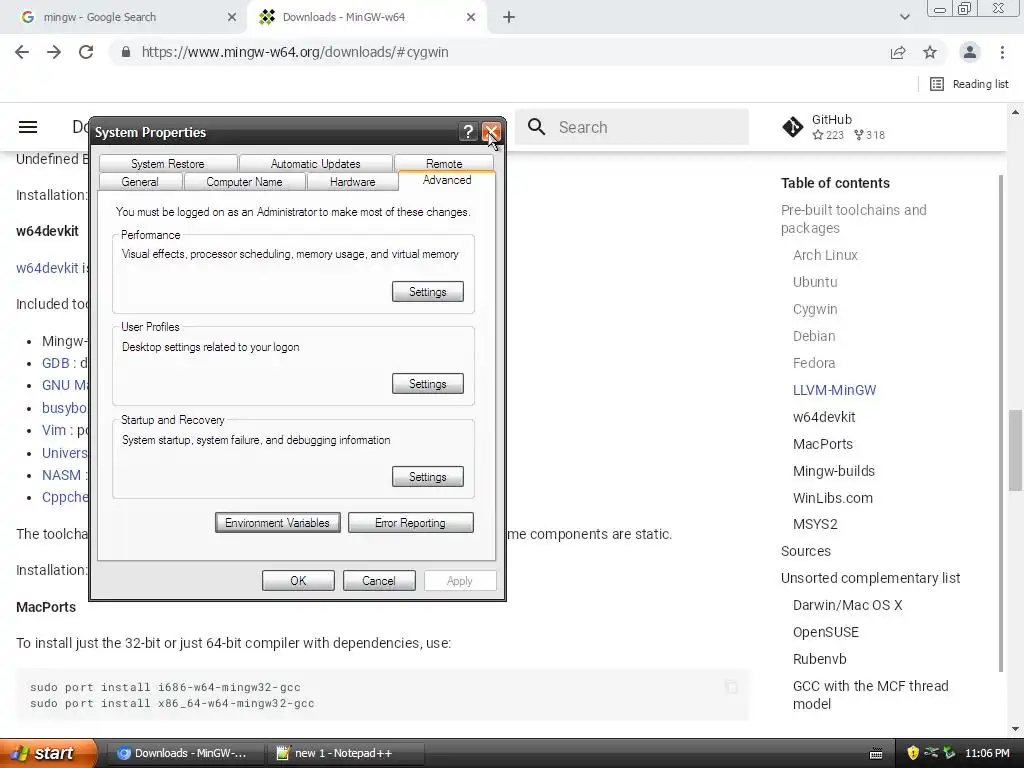
Task: Open Pre-built toolchains and packages section
Action: coord(853,219)
